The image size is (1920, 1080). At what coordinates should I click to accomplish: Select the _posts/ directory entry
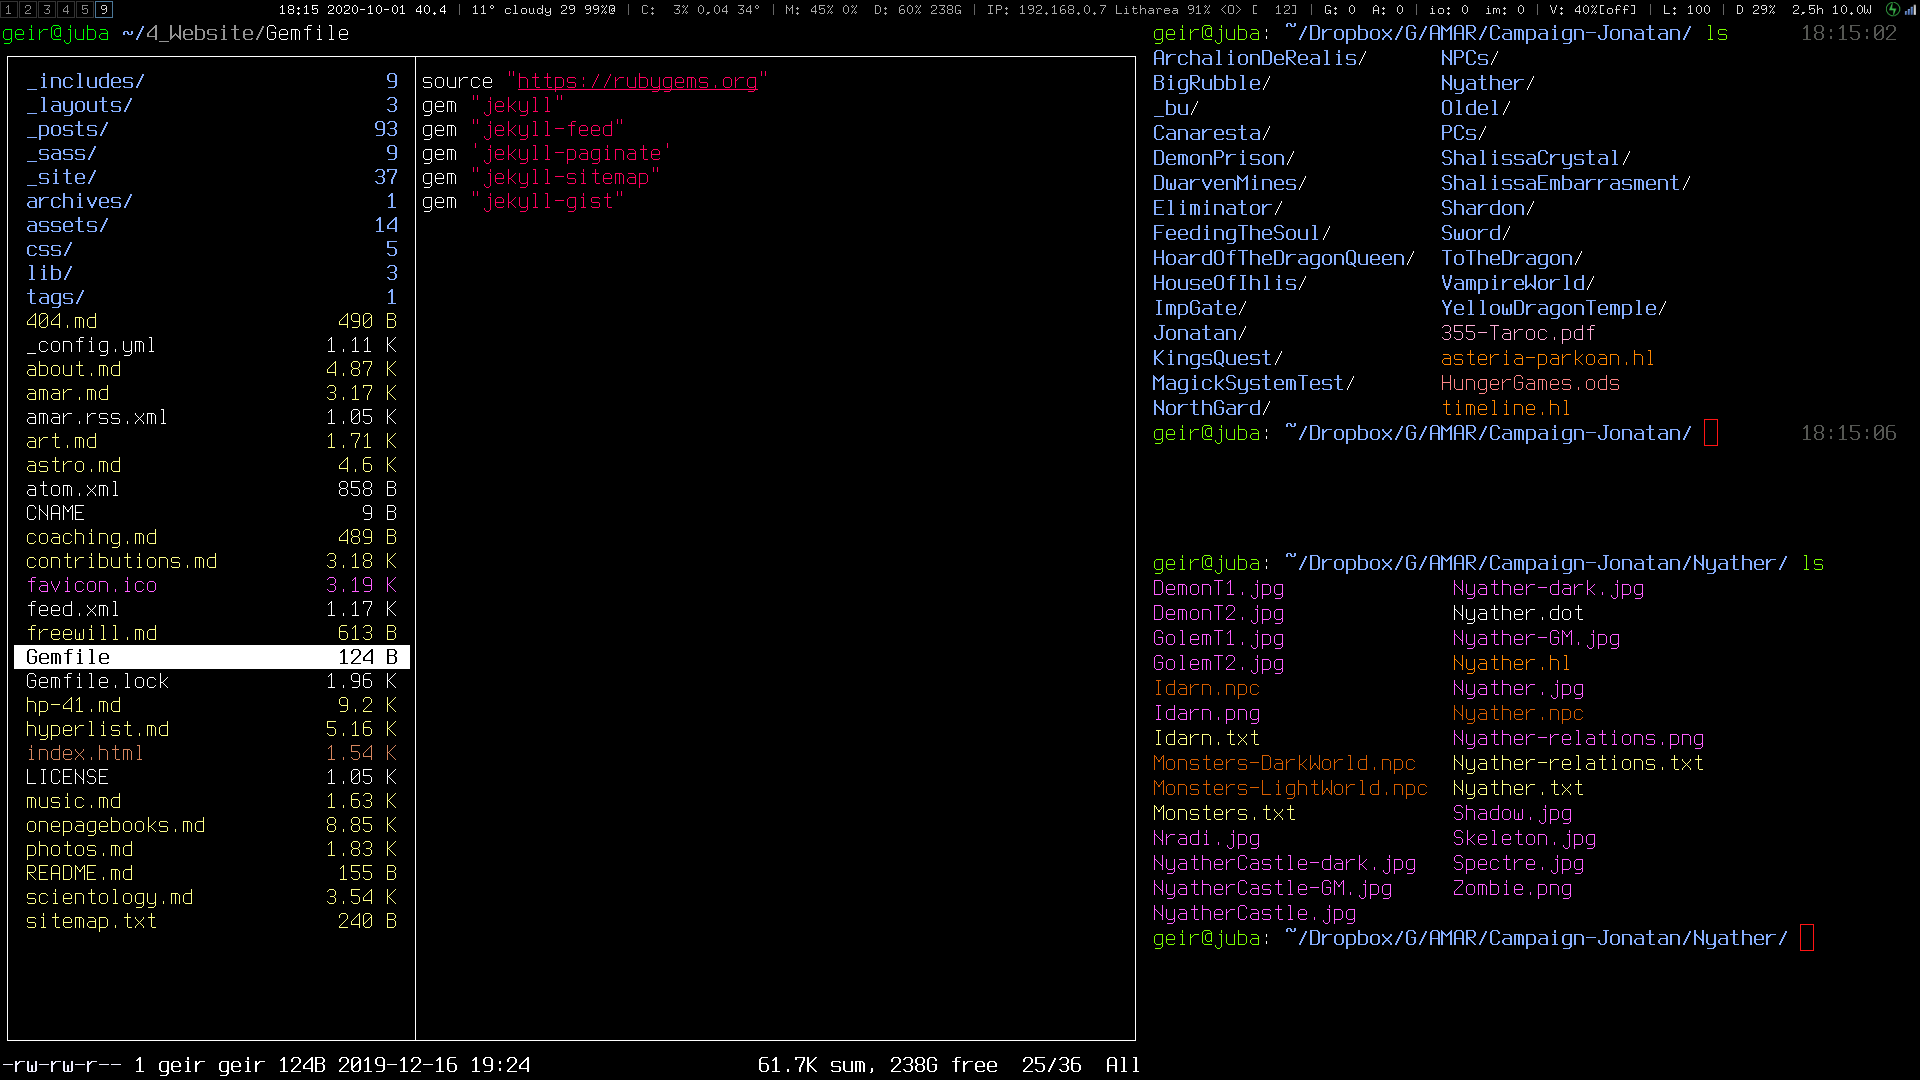pos(212,129)
